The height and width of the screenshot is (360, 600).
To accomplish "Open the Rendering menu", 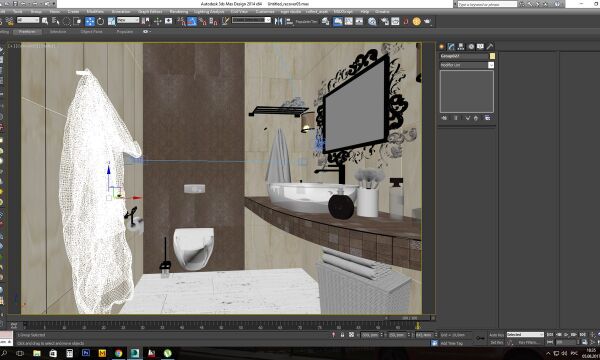I will pyautogui.click(x=179, y=12).
